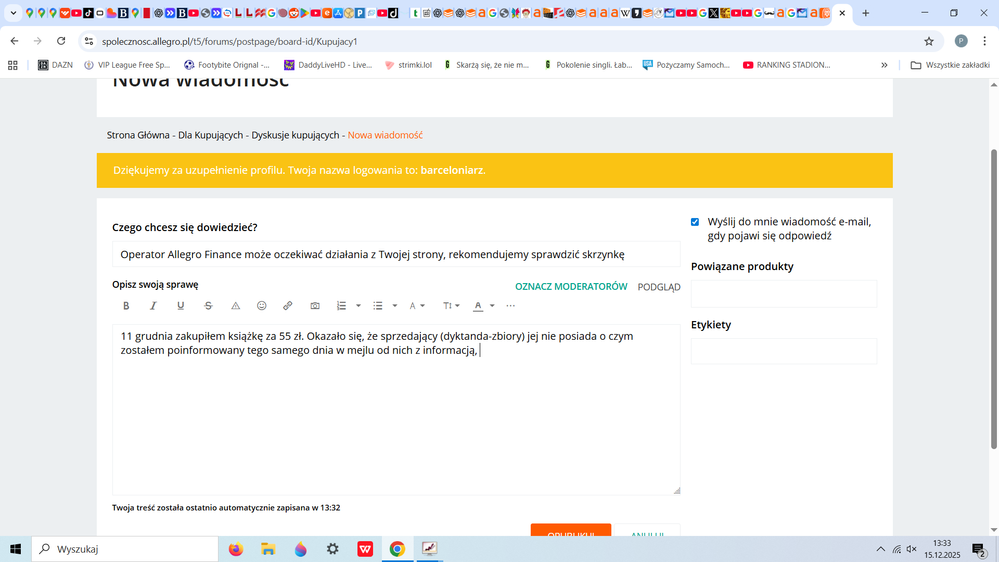Underline selected text in editor

[x=180, y=306]
